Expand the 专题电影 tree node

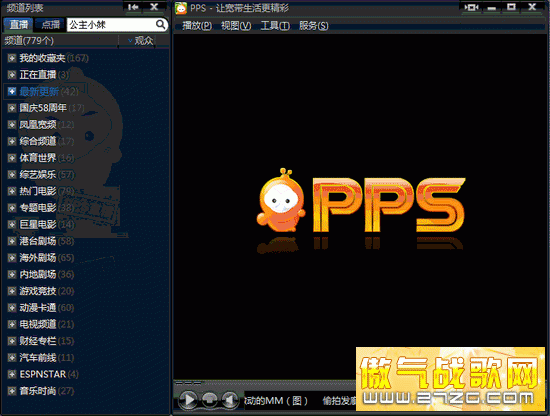12,208
